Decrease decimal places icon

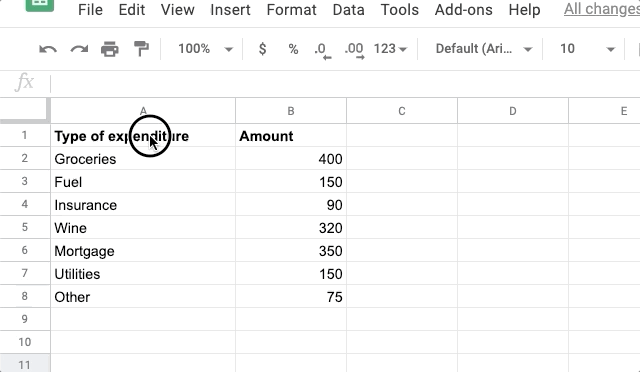click(322, 51)
